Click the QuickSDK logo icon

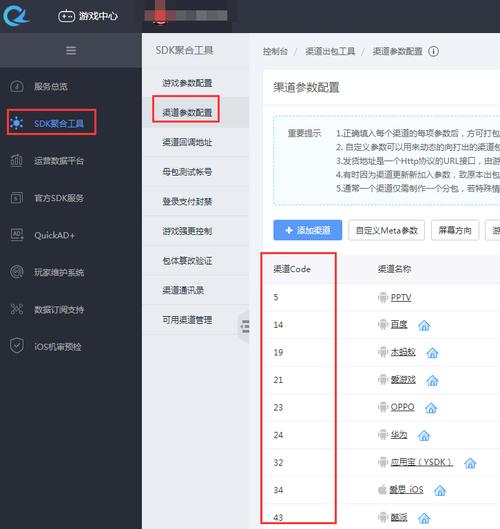point(17,16)
